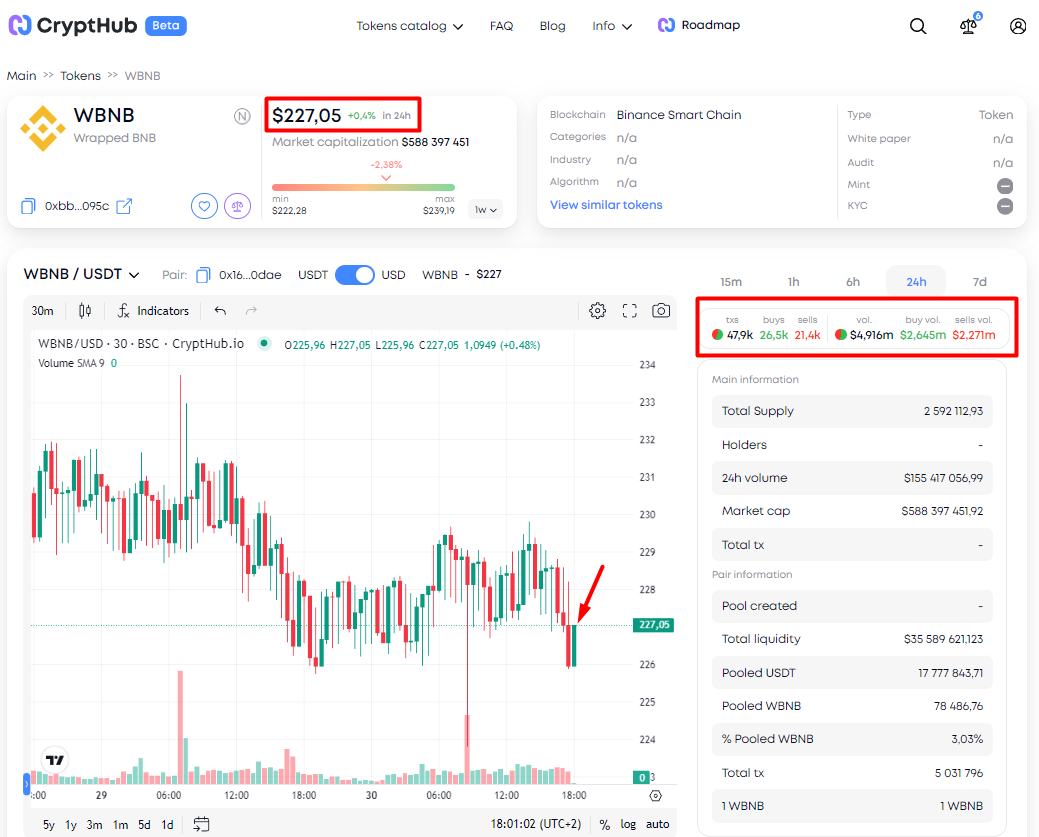Click the compare scales icon in header
1039x837 pixels.
[x=967, y=26]
